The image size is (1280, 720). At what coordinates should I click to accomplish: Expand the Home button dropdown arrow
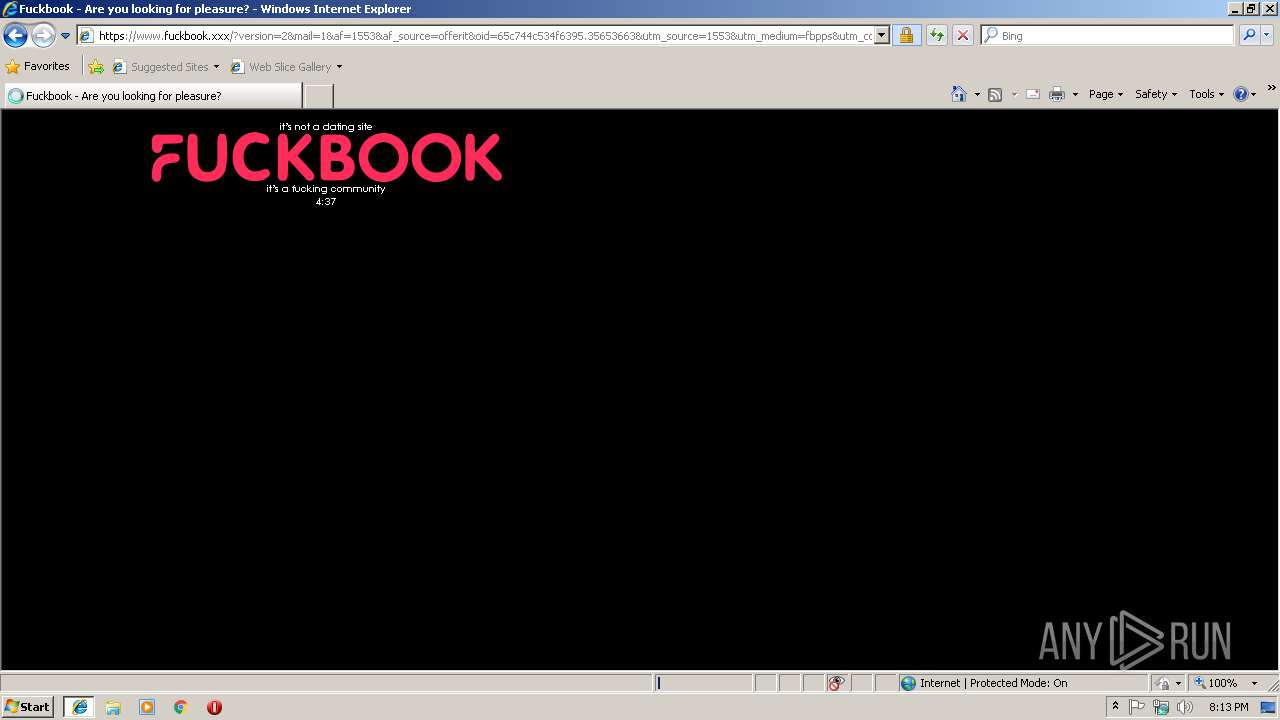(x=977, y=94)
